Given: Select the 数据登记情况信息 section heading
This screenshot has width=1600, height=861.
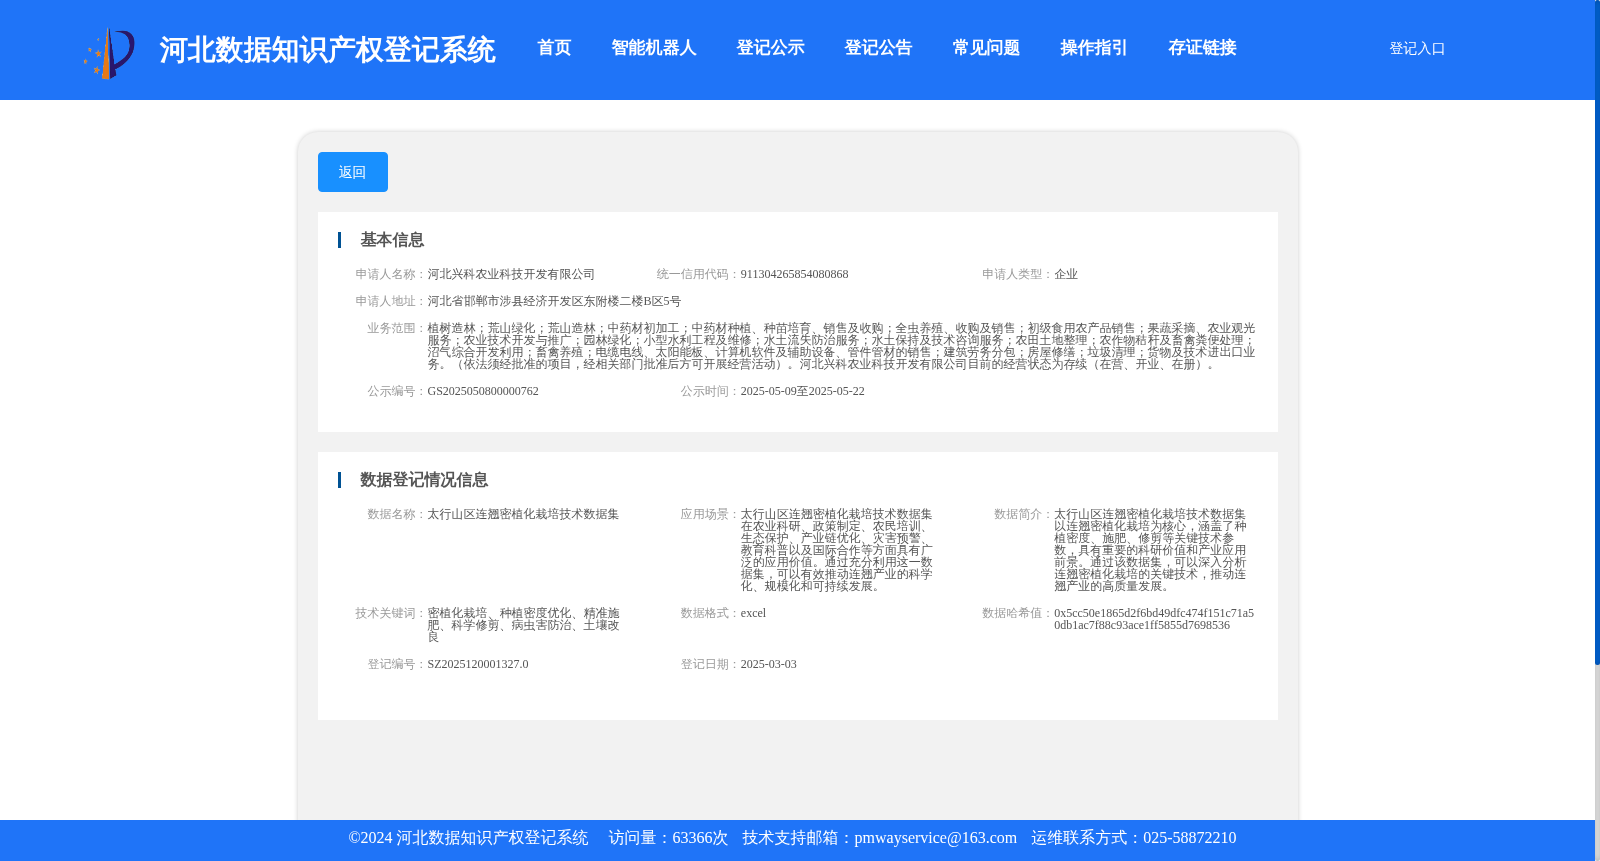Looking at the screenshot, I should pyautogui.click(x=424, y=480).
